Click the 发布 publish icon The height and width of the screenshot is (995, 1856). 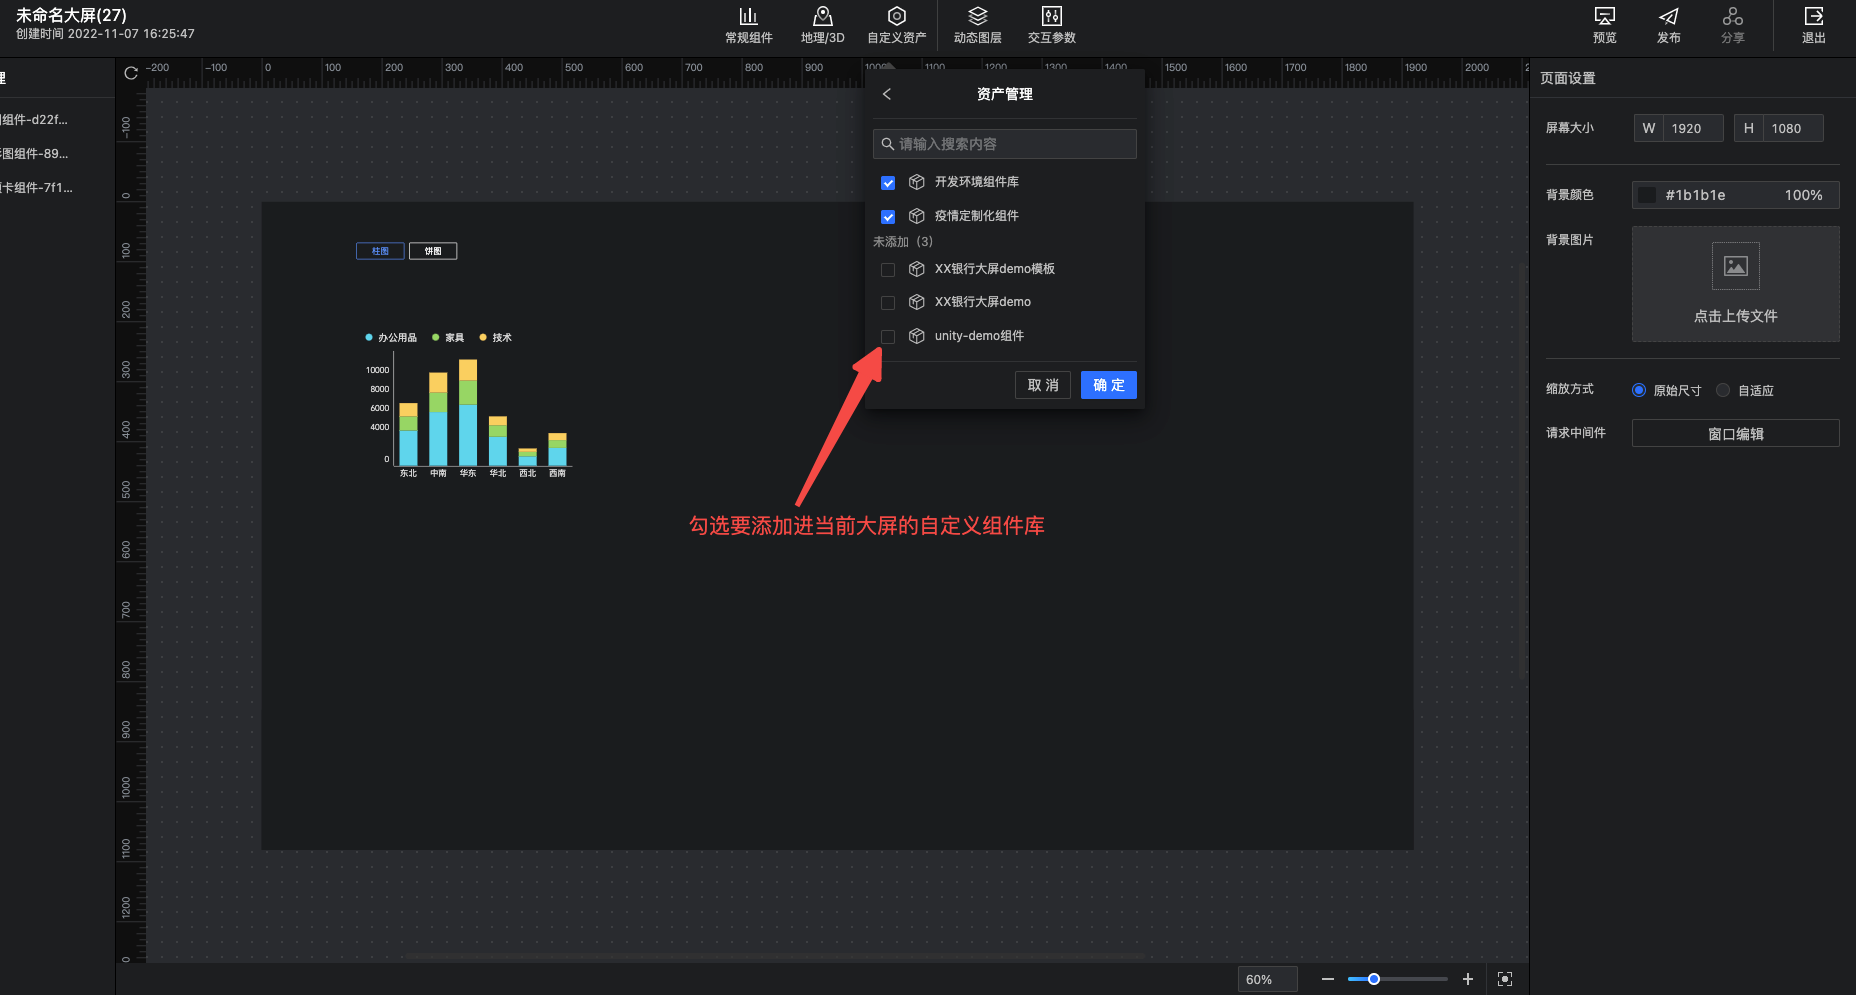[x=1668, y=17]
